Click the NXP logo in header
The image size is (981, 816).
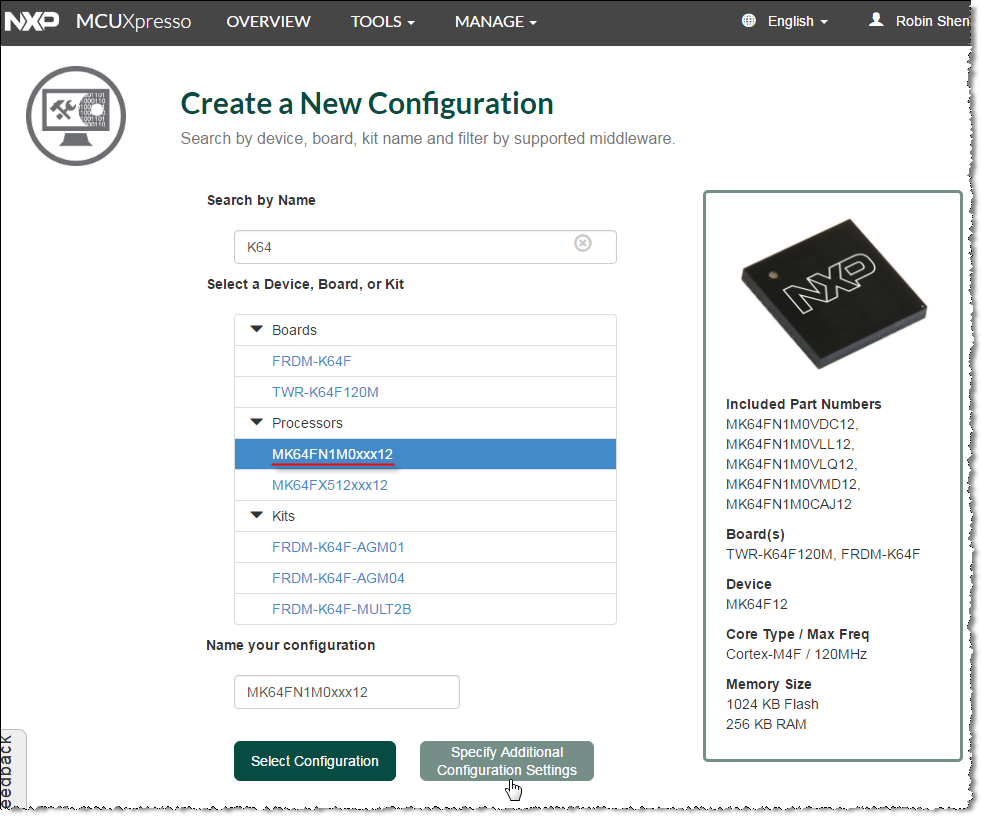click(33, 21)
